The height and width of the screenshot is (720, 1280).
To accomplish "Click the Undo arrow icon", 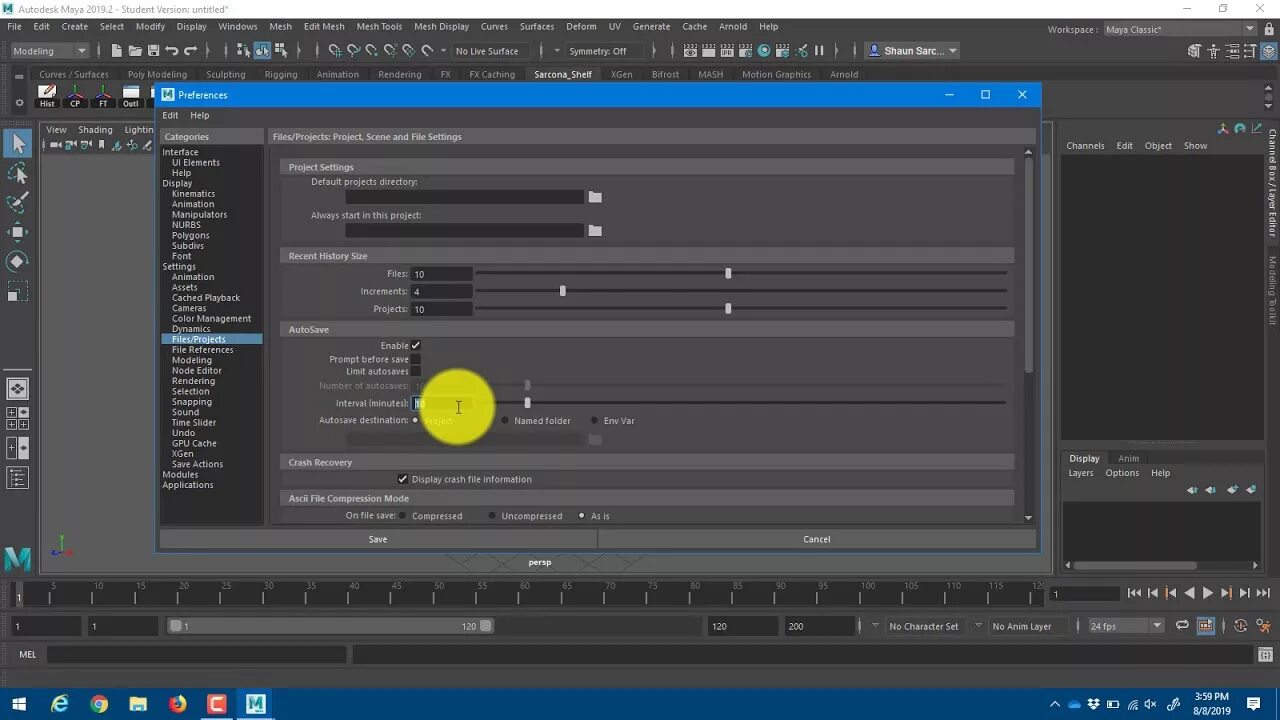I will click(x=171, y=50).
